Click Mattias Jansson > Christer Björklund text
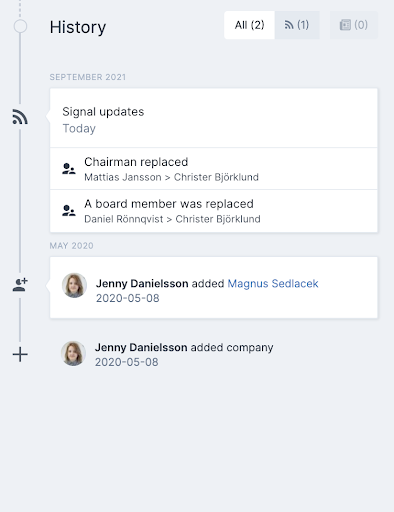Screen dimensions: 394x512 171,177
